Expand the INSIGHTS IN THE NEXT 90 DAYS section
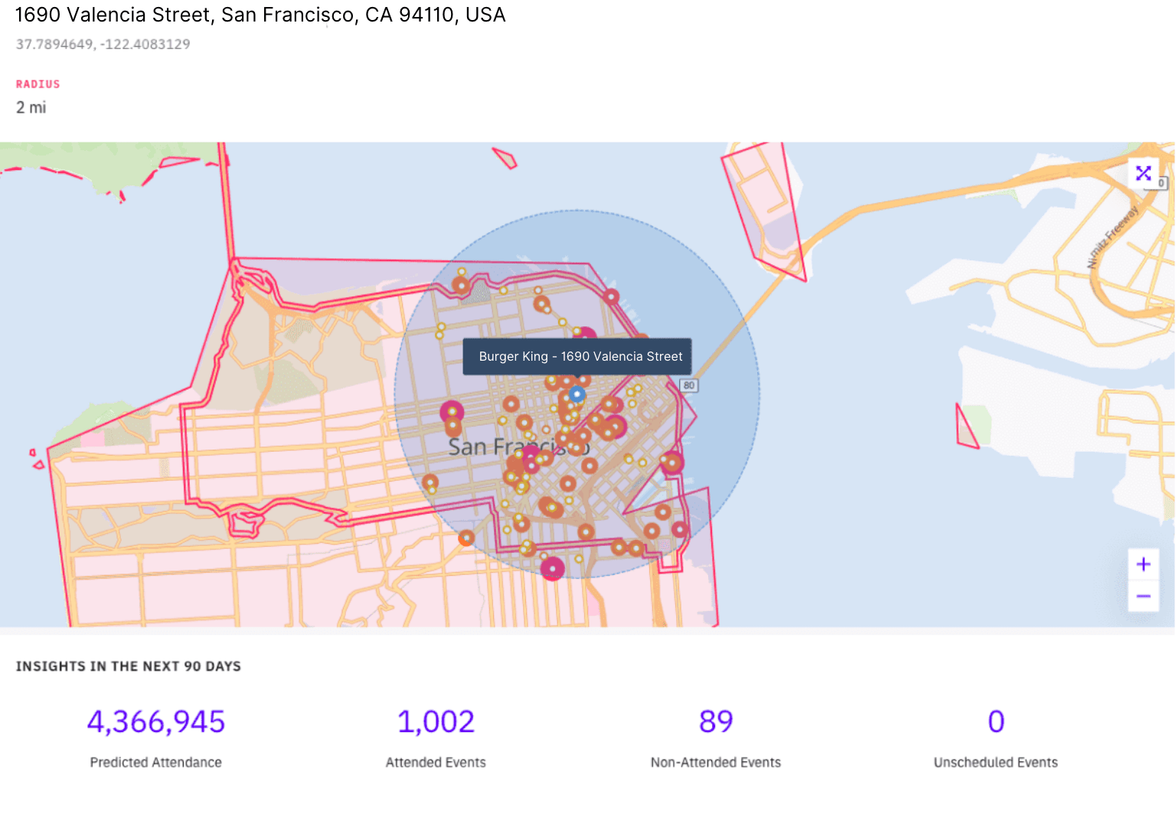1176x824 pixels. [128, 666]
